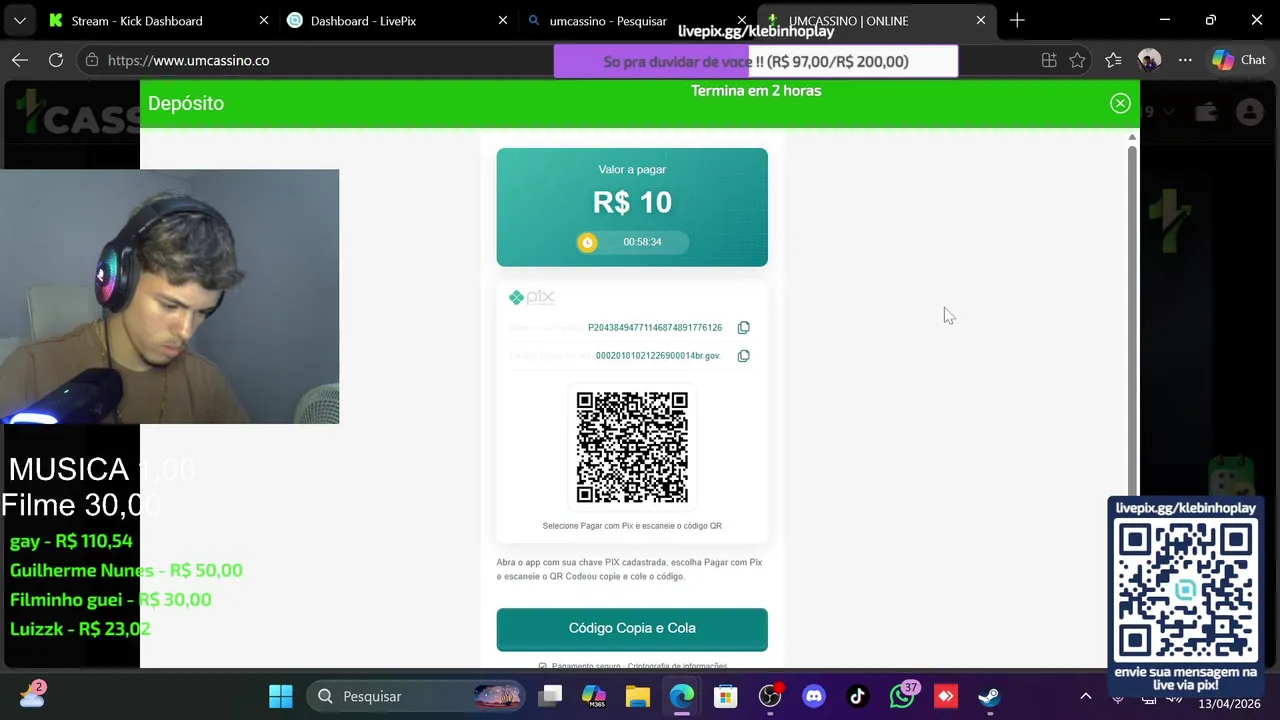Open TikTok from taskbar
The image size is (1280, 720).
point(858,696)
